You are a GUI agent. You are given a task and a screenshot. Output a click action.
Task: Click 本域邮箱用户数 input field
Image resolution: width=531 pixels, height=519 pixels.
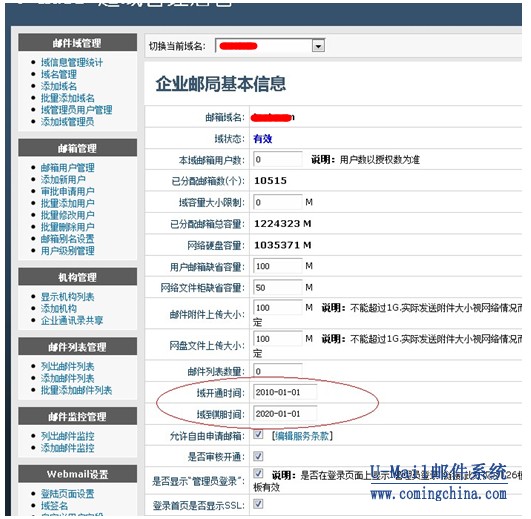[277, 159]
